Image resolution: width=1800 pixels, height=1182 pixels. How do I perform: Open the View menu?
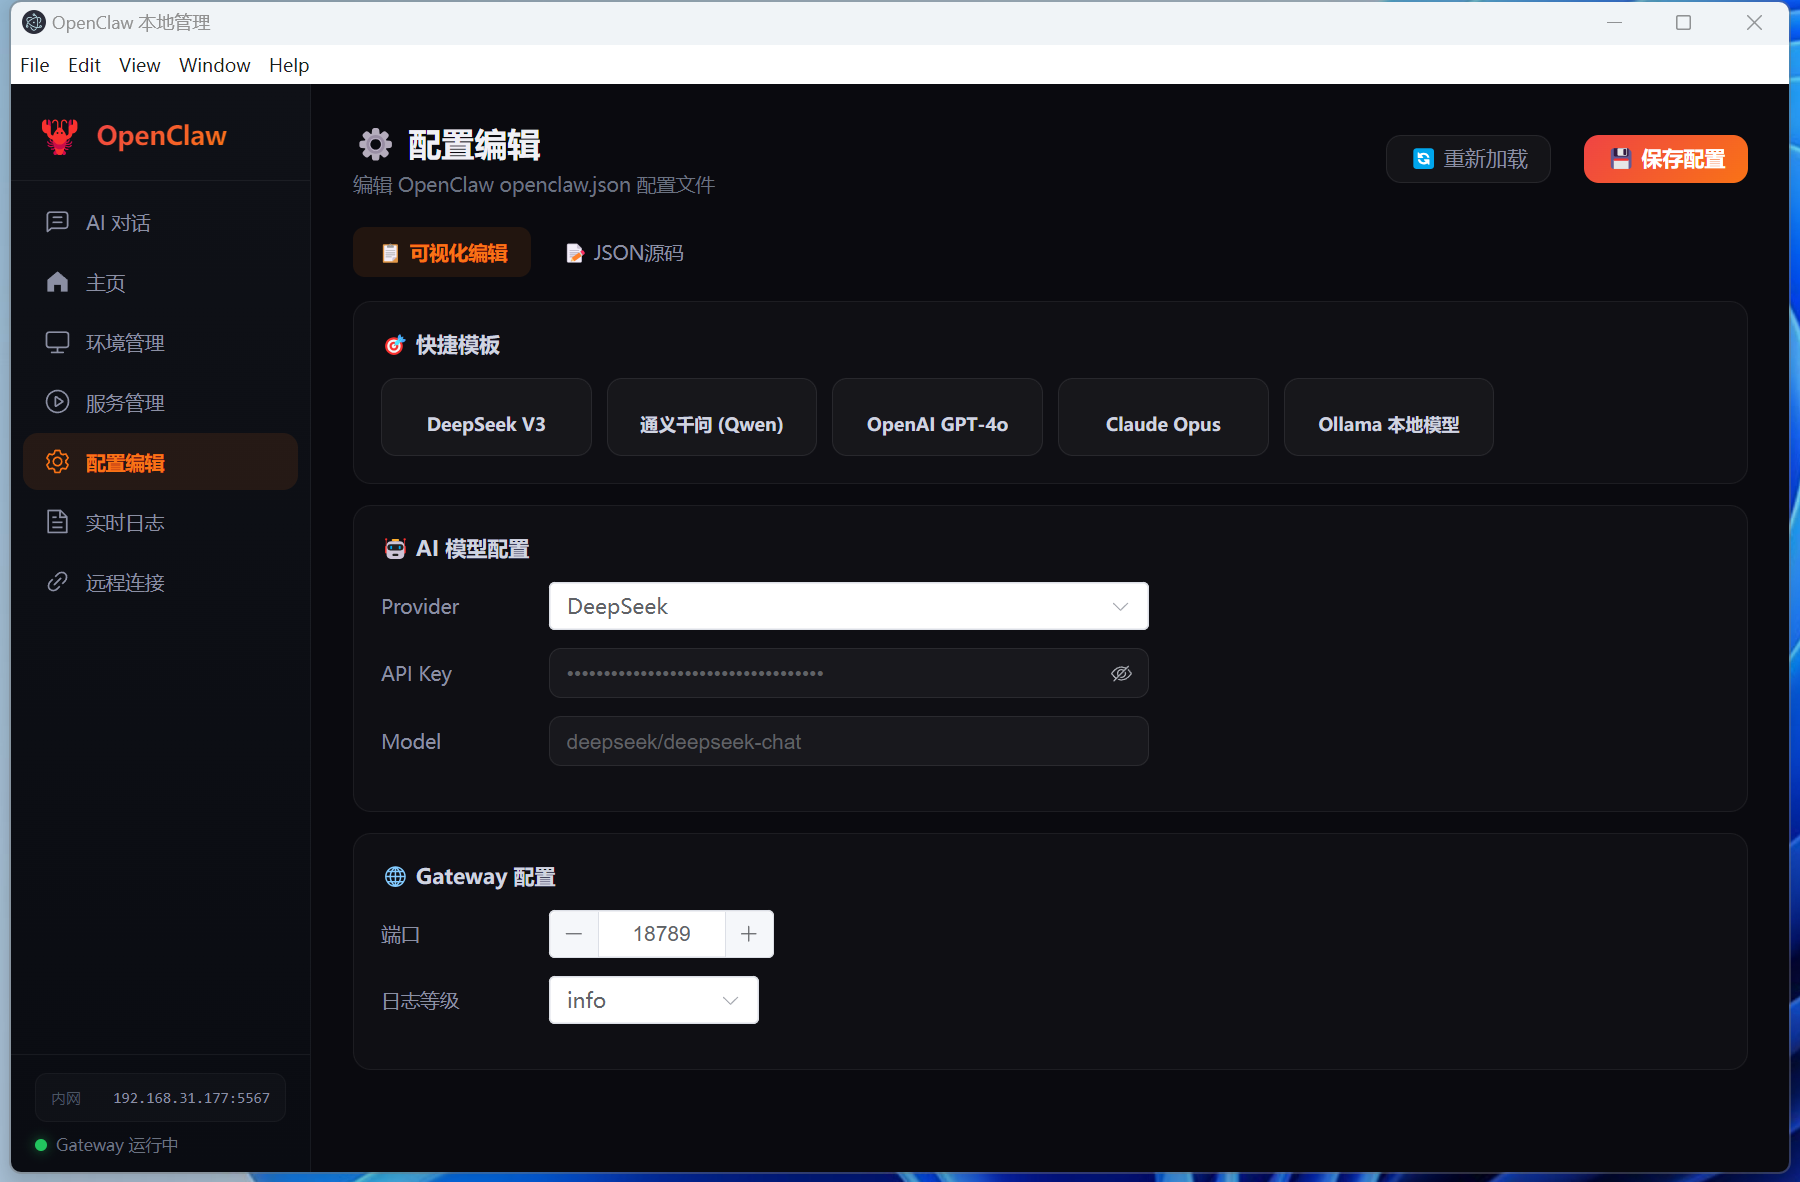(x=139, y=65)
